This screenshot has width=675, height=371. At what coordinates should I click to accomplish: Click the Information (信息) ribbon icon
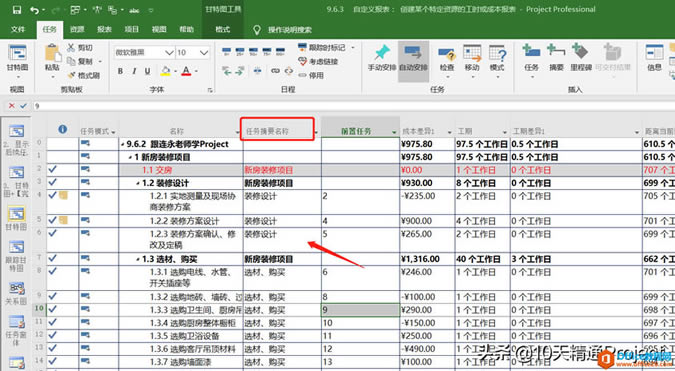tap(654, 53)
